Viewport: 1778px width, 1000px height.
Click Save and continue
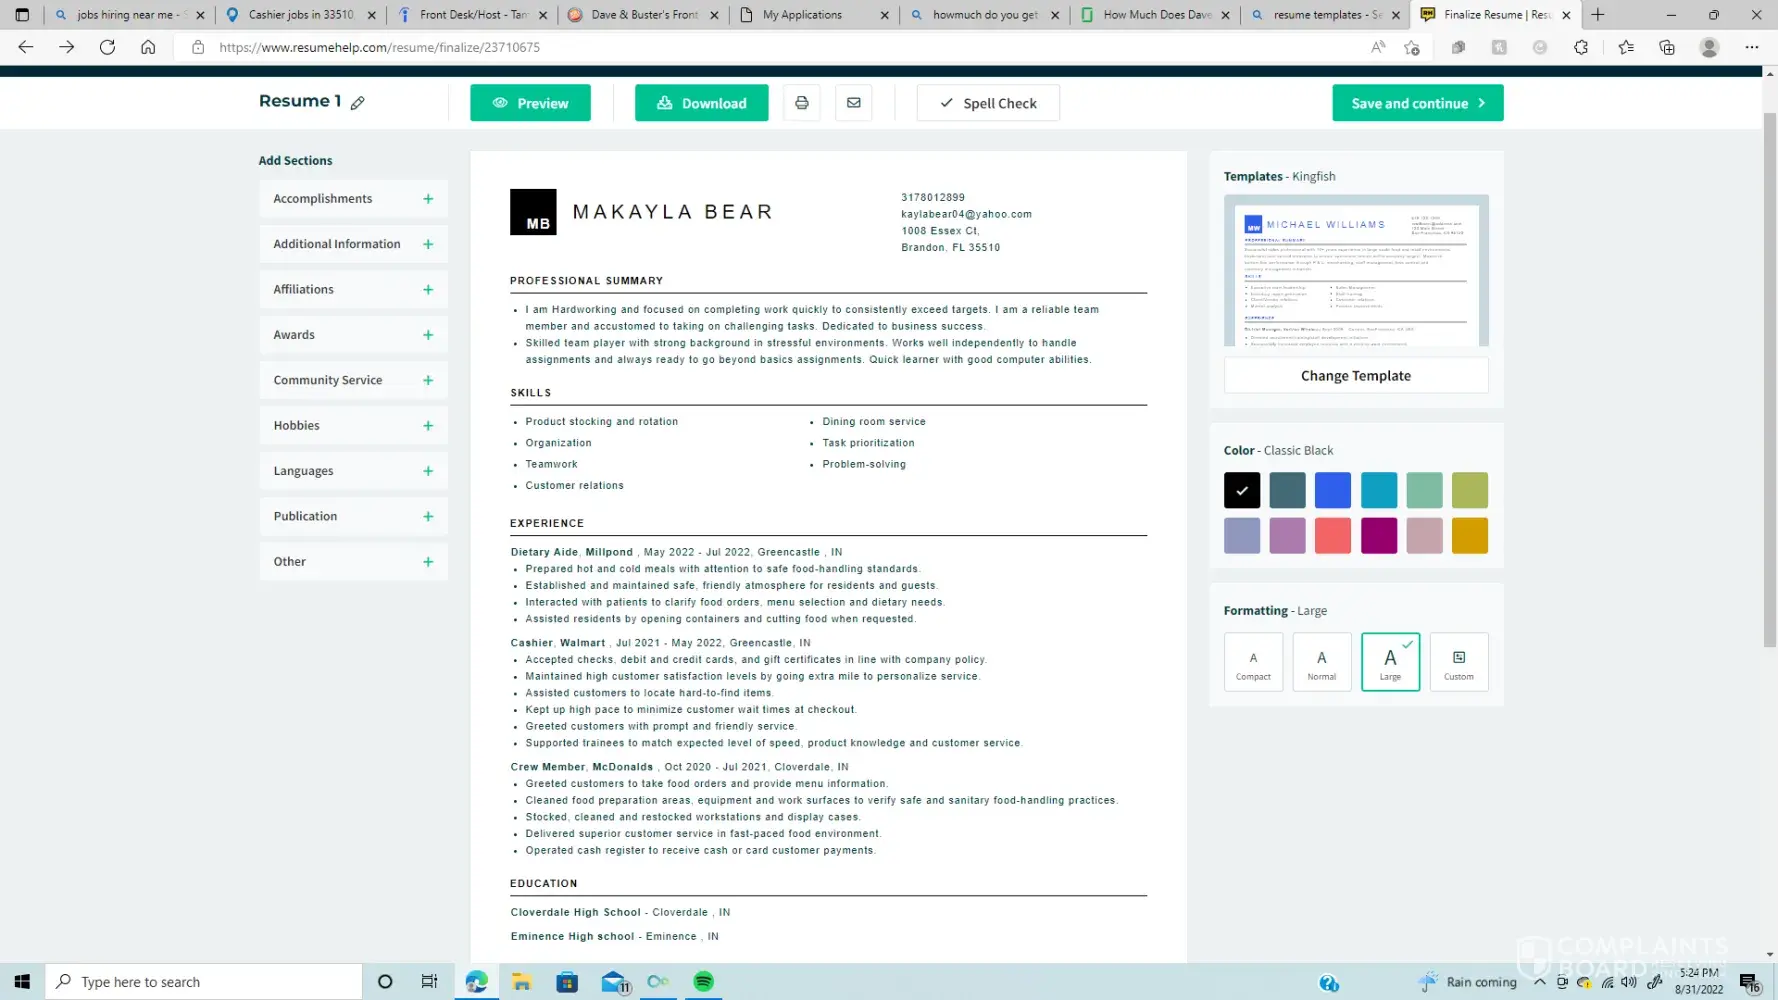click(x=1417, y=103)
